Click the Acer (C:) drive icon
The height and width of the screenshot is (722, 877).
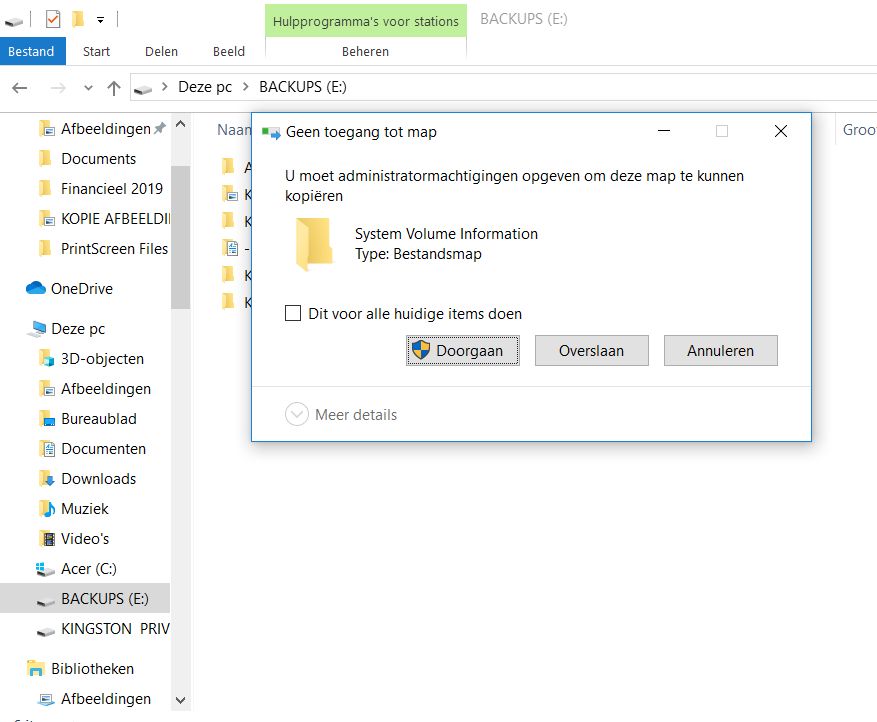[x=45, y=569]
